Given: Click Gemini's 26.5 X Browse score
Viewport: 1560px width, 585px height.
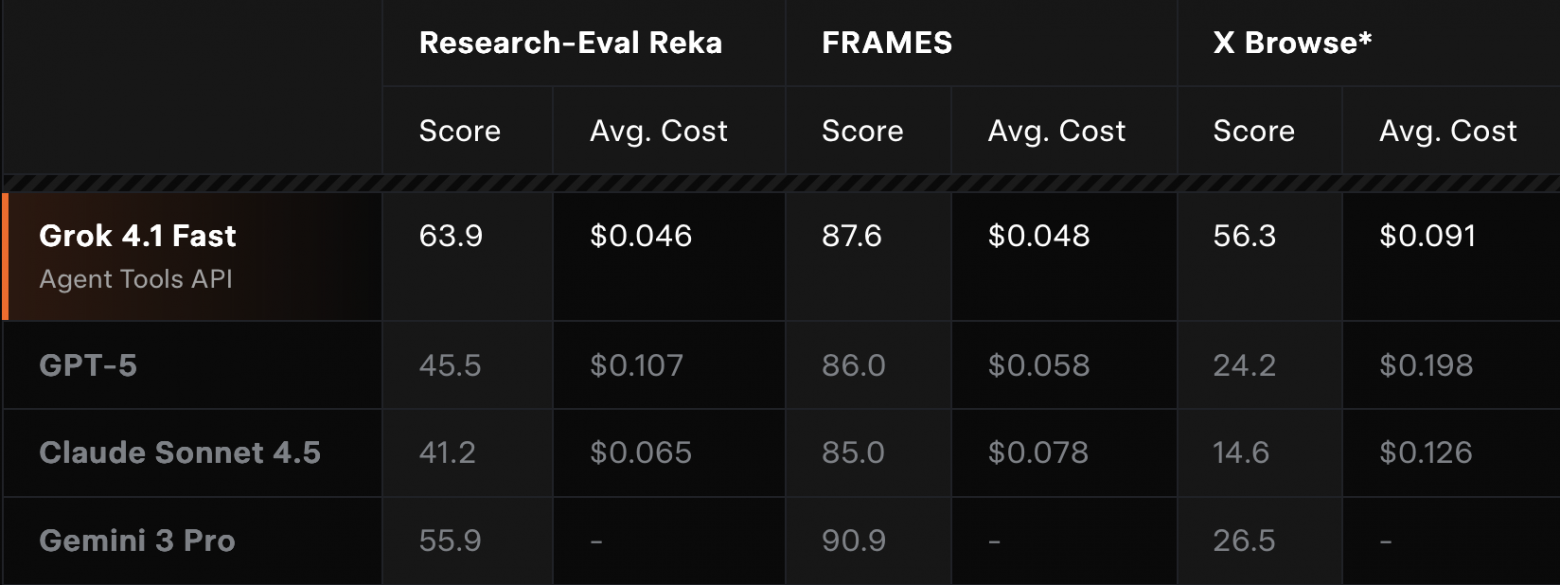Looking at the screenshot, I should 1244,541.
